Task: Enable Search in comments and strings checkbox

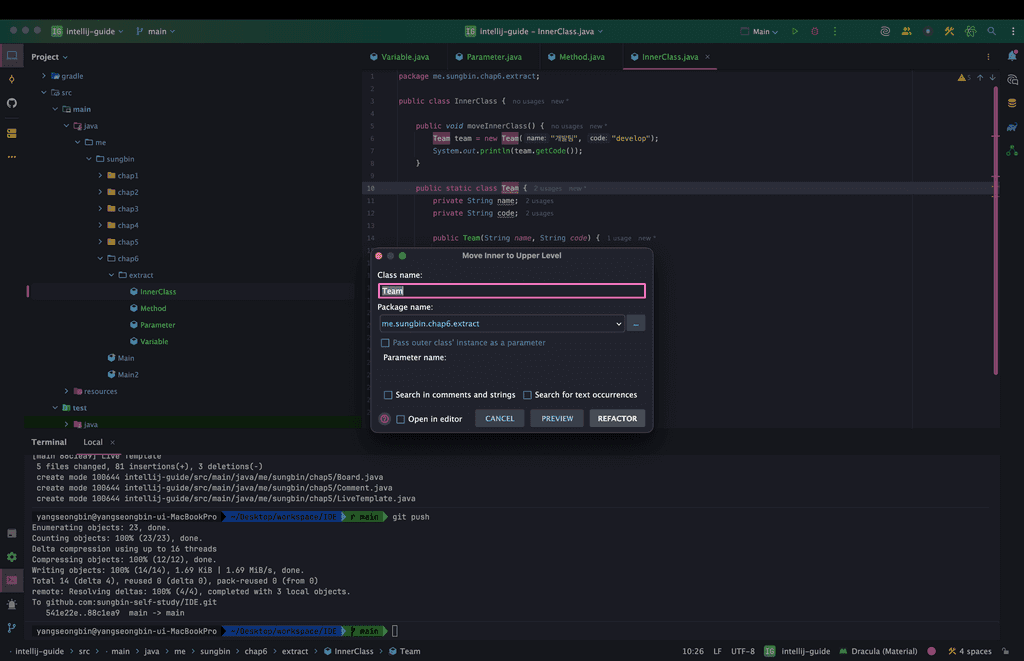Action: click(x=389, y=395)
